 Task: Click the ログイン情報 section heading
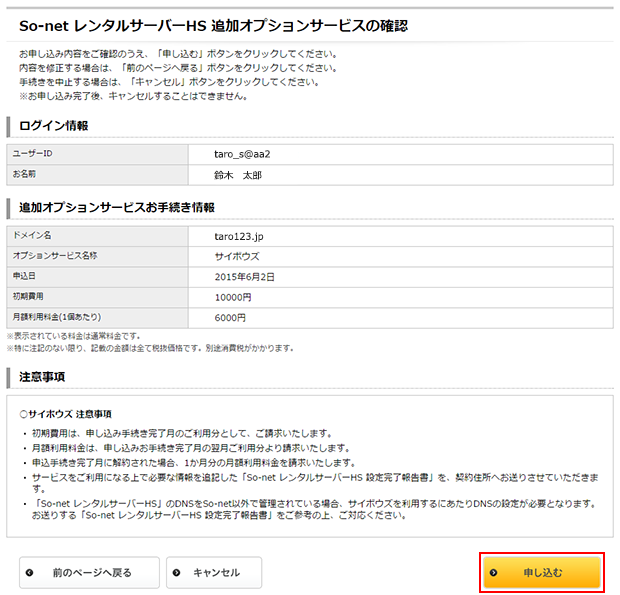pyautogui.click(x=54, y=126)
